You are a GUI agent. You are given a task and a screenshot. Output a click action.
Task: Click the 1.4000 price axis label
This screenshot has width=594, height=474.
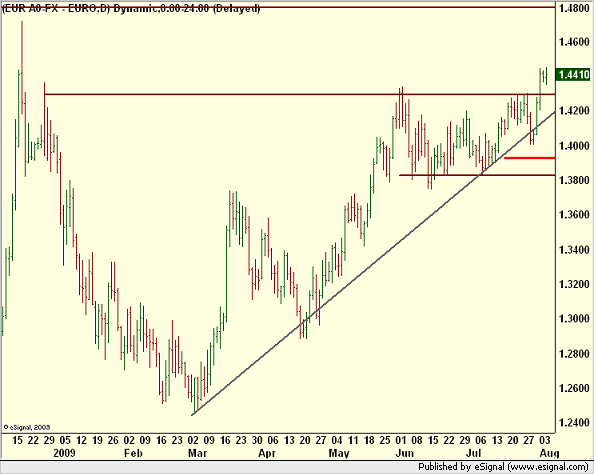tap(574, 146)
